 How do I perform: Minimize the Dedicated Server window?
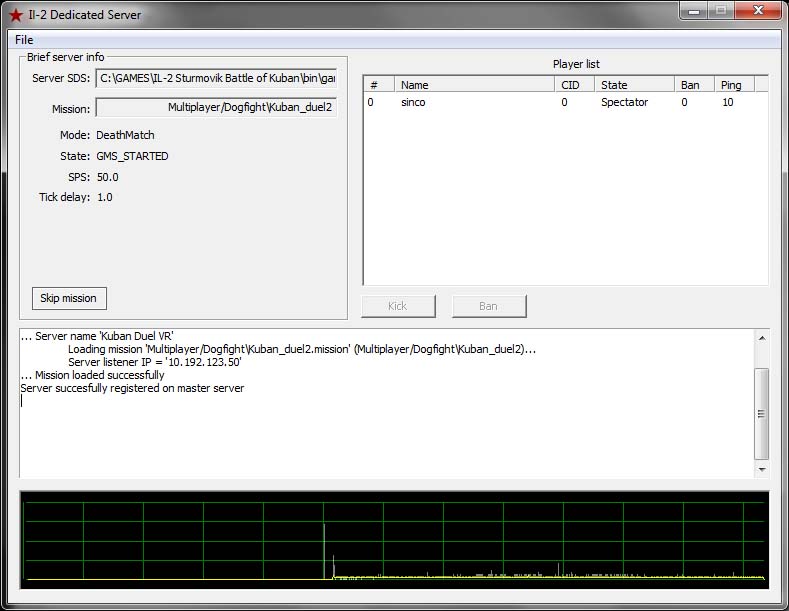tap(694, 11)
